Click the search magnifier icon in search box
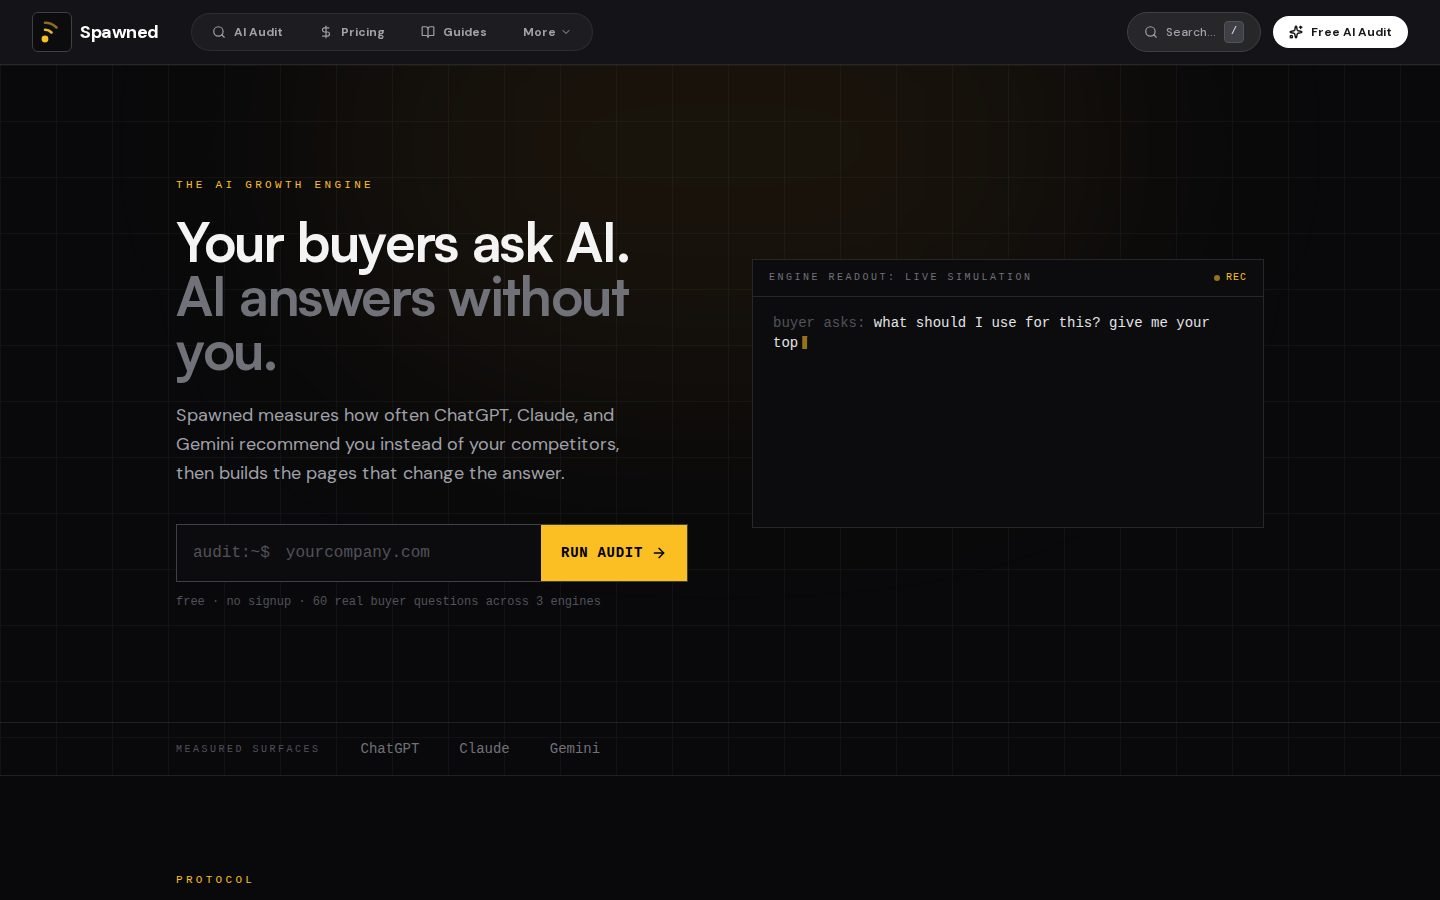 coord(1151,32)
